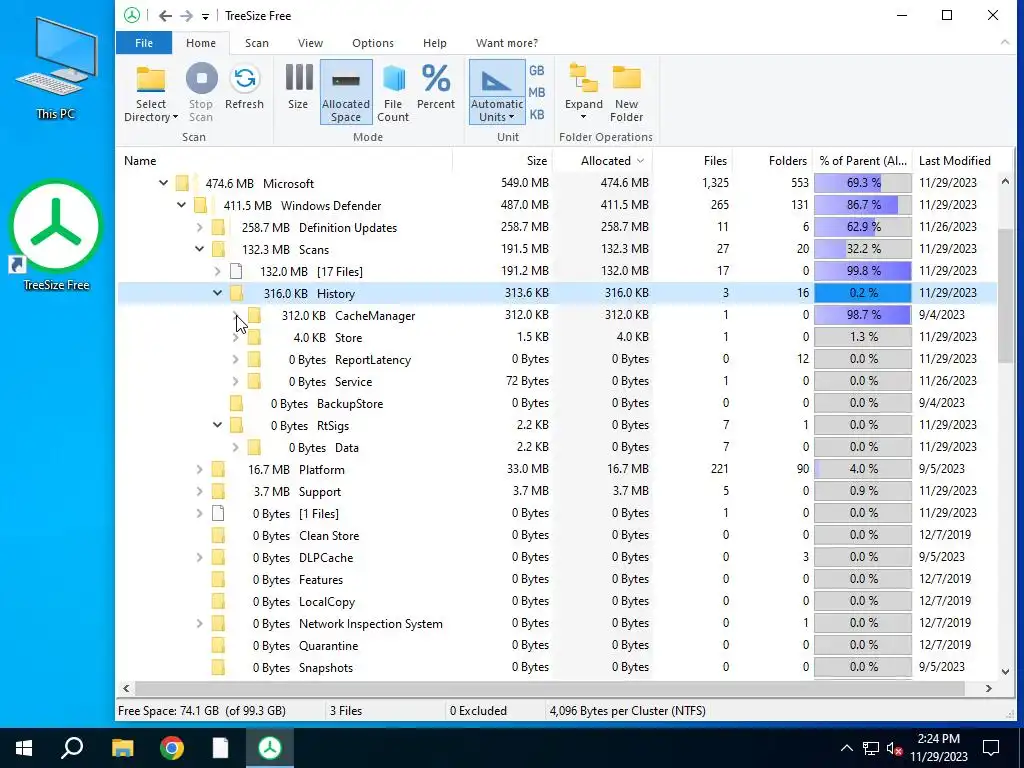1024x768 pixels.
Task: Click the TreeSize logo in title bar
Action: (x=132, y=15)
